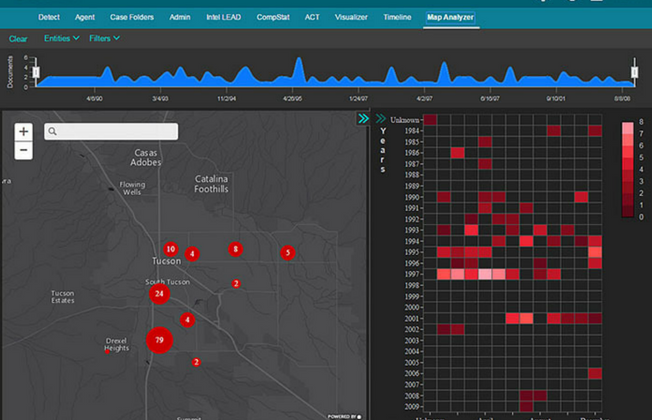Select the cluster marker labeled 10
This screenshot has width=652, height=420.
(x=170, y=249)
